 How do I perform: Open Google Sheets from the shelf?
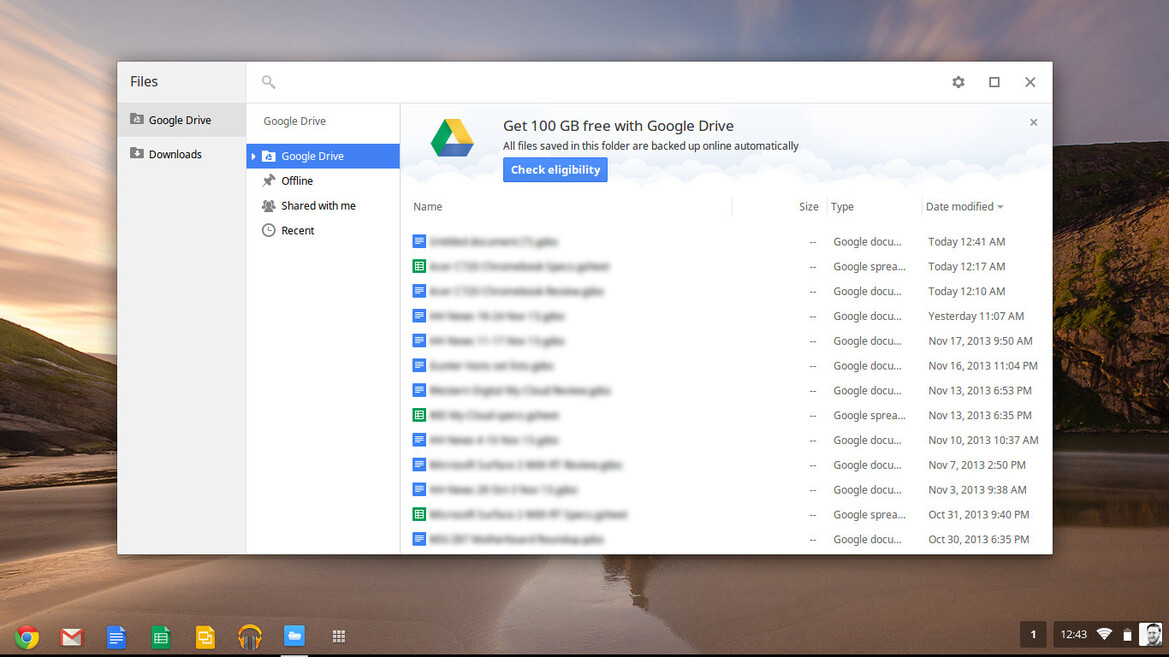[x=160, y=637]
